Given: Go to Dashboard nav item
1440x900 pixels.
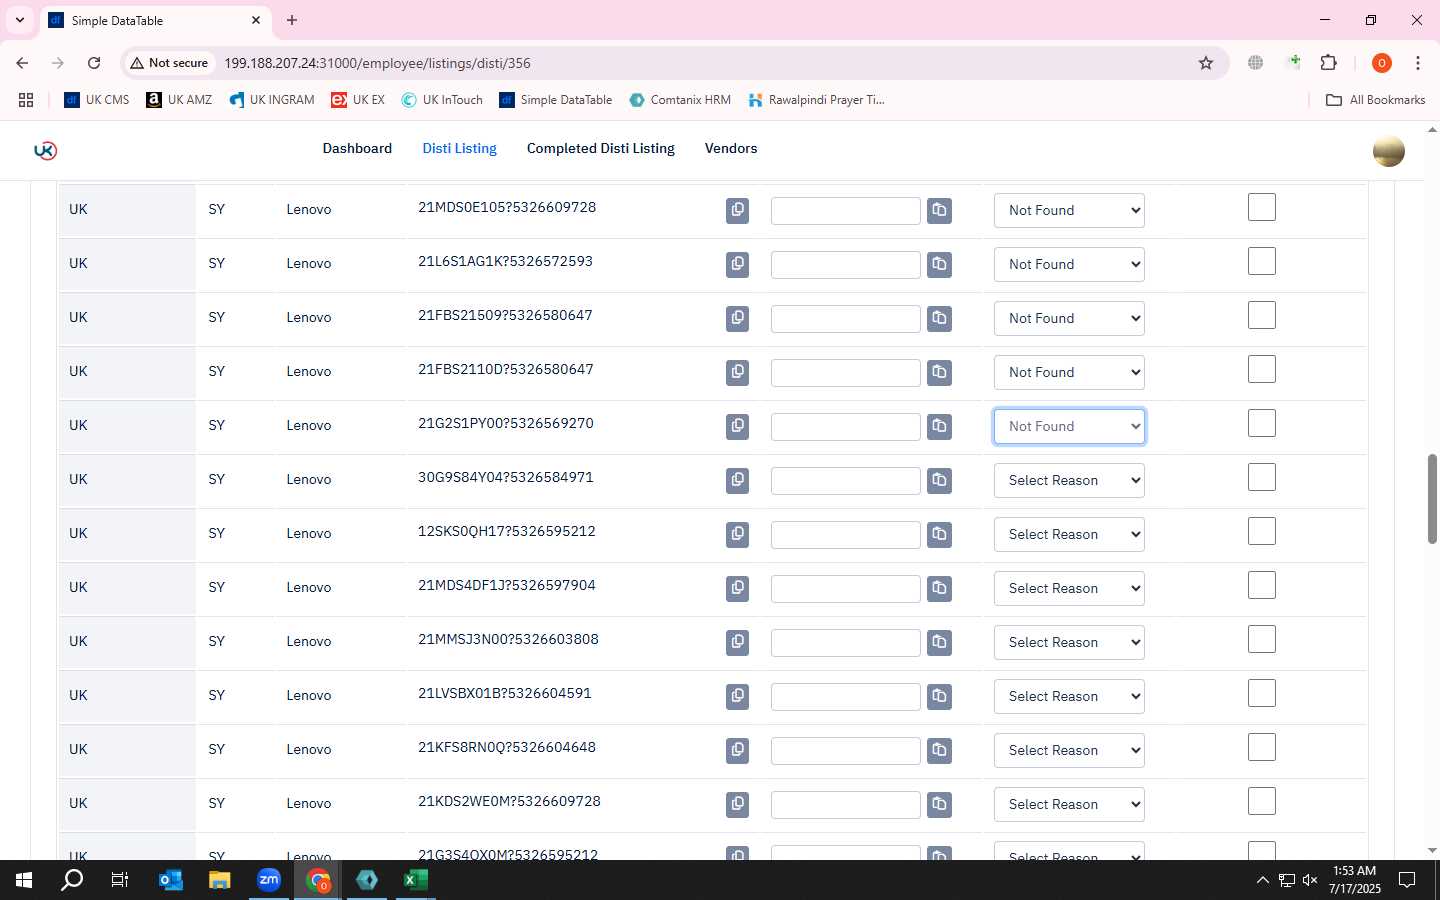Looking at the screenshot, I should pos(357,148).
